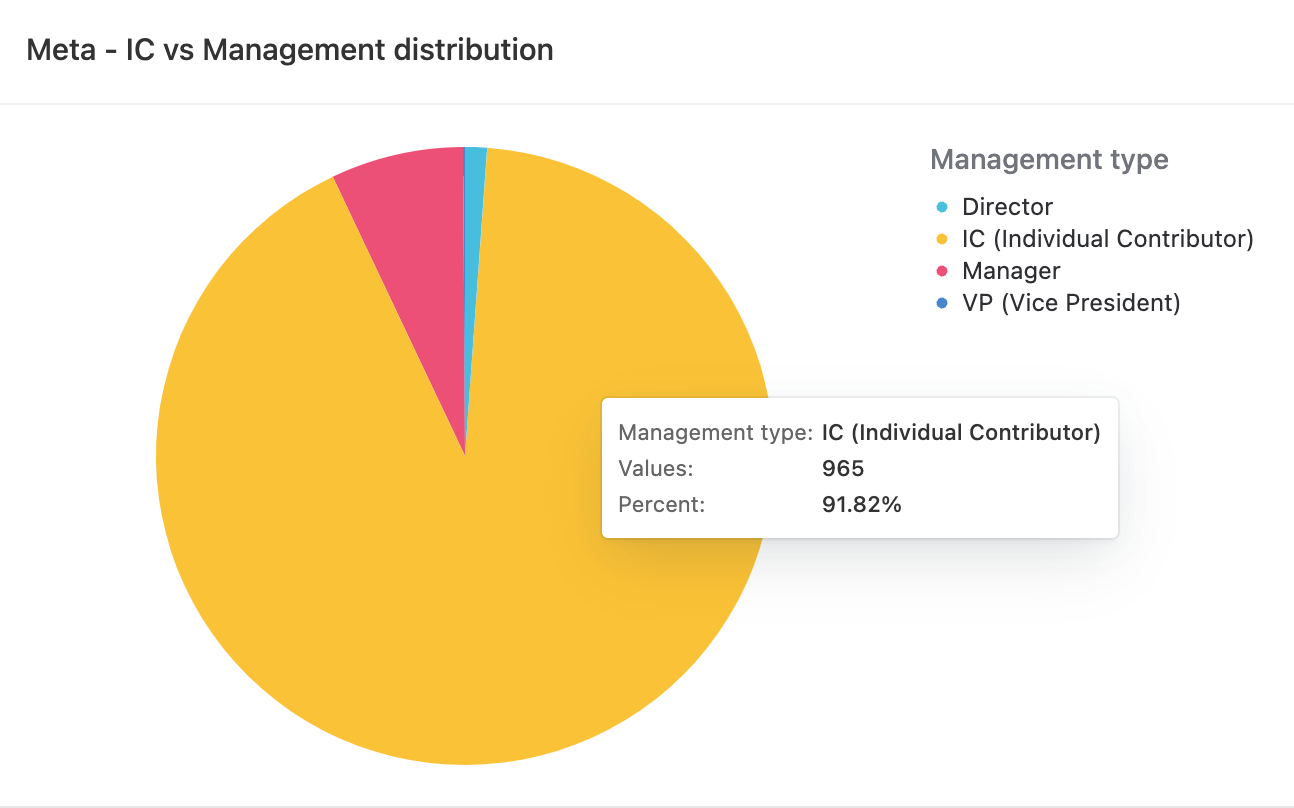Viewport: 1294px width, 808px height.
Task: Click the 'Percent:' label in tooltip
Action: [662, 505]
